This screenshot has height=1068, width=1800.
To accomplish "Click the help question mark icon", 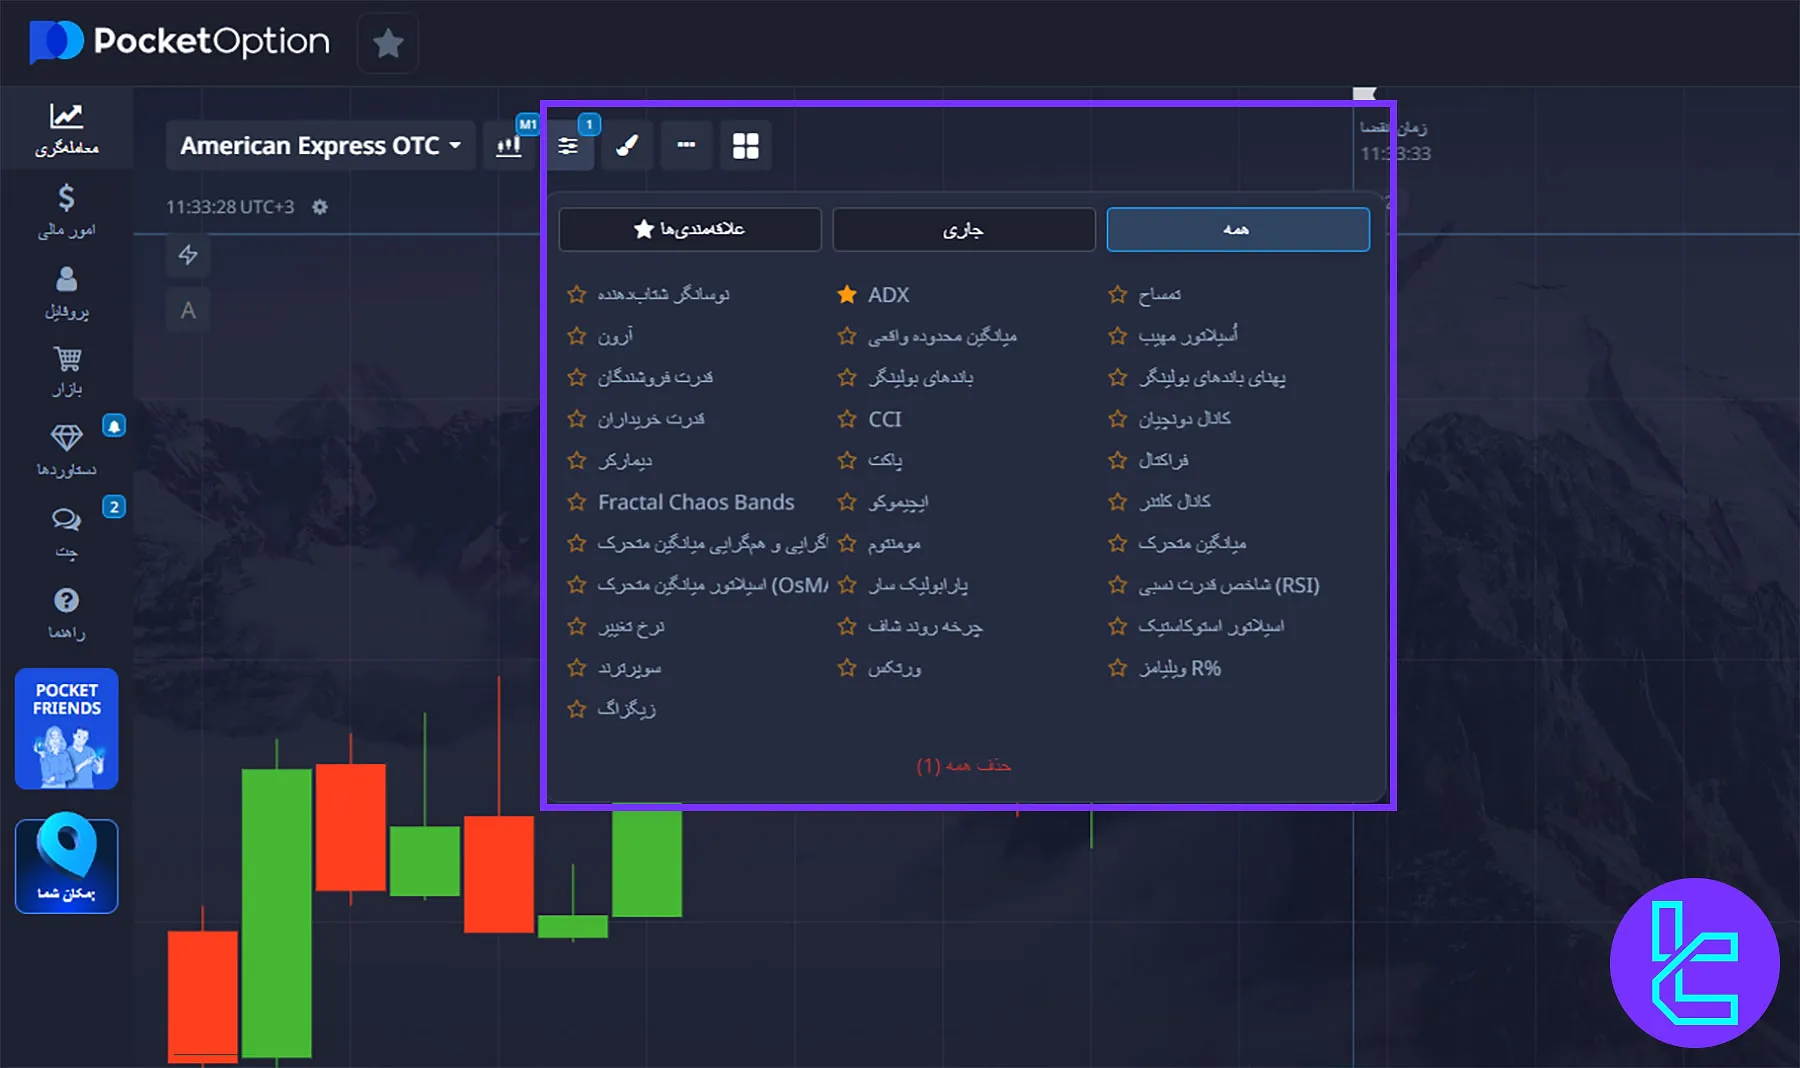I will 66,612.
